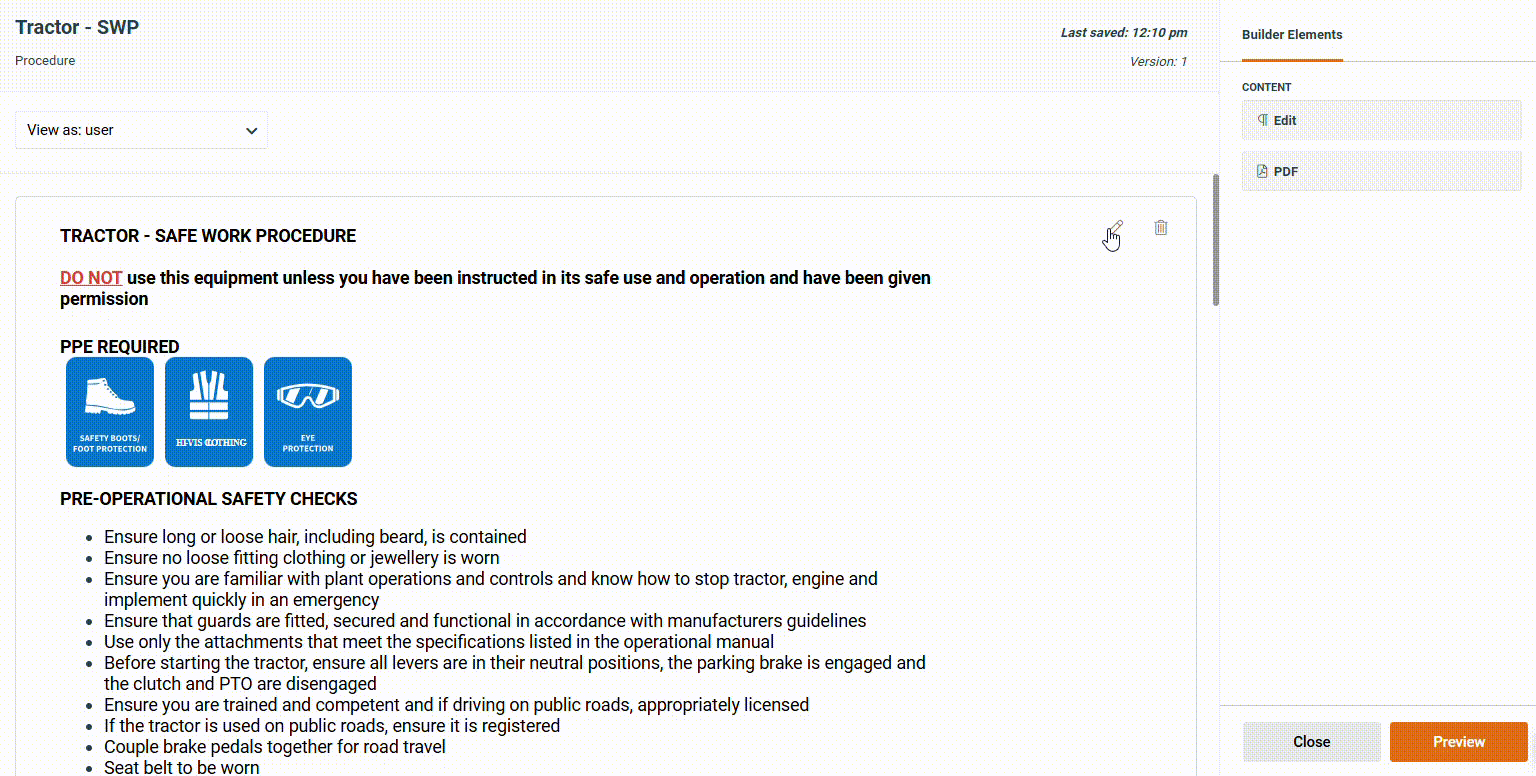Click the pencil edit icon on content block

1116,229
